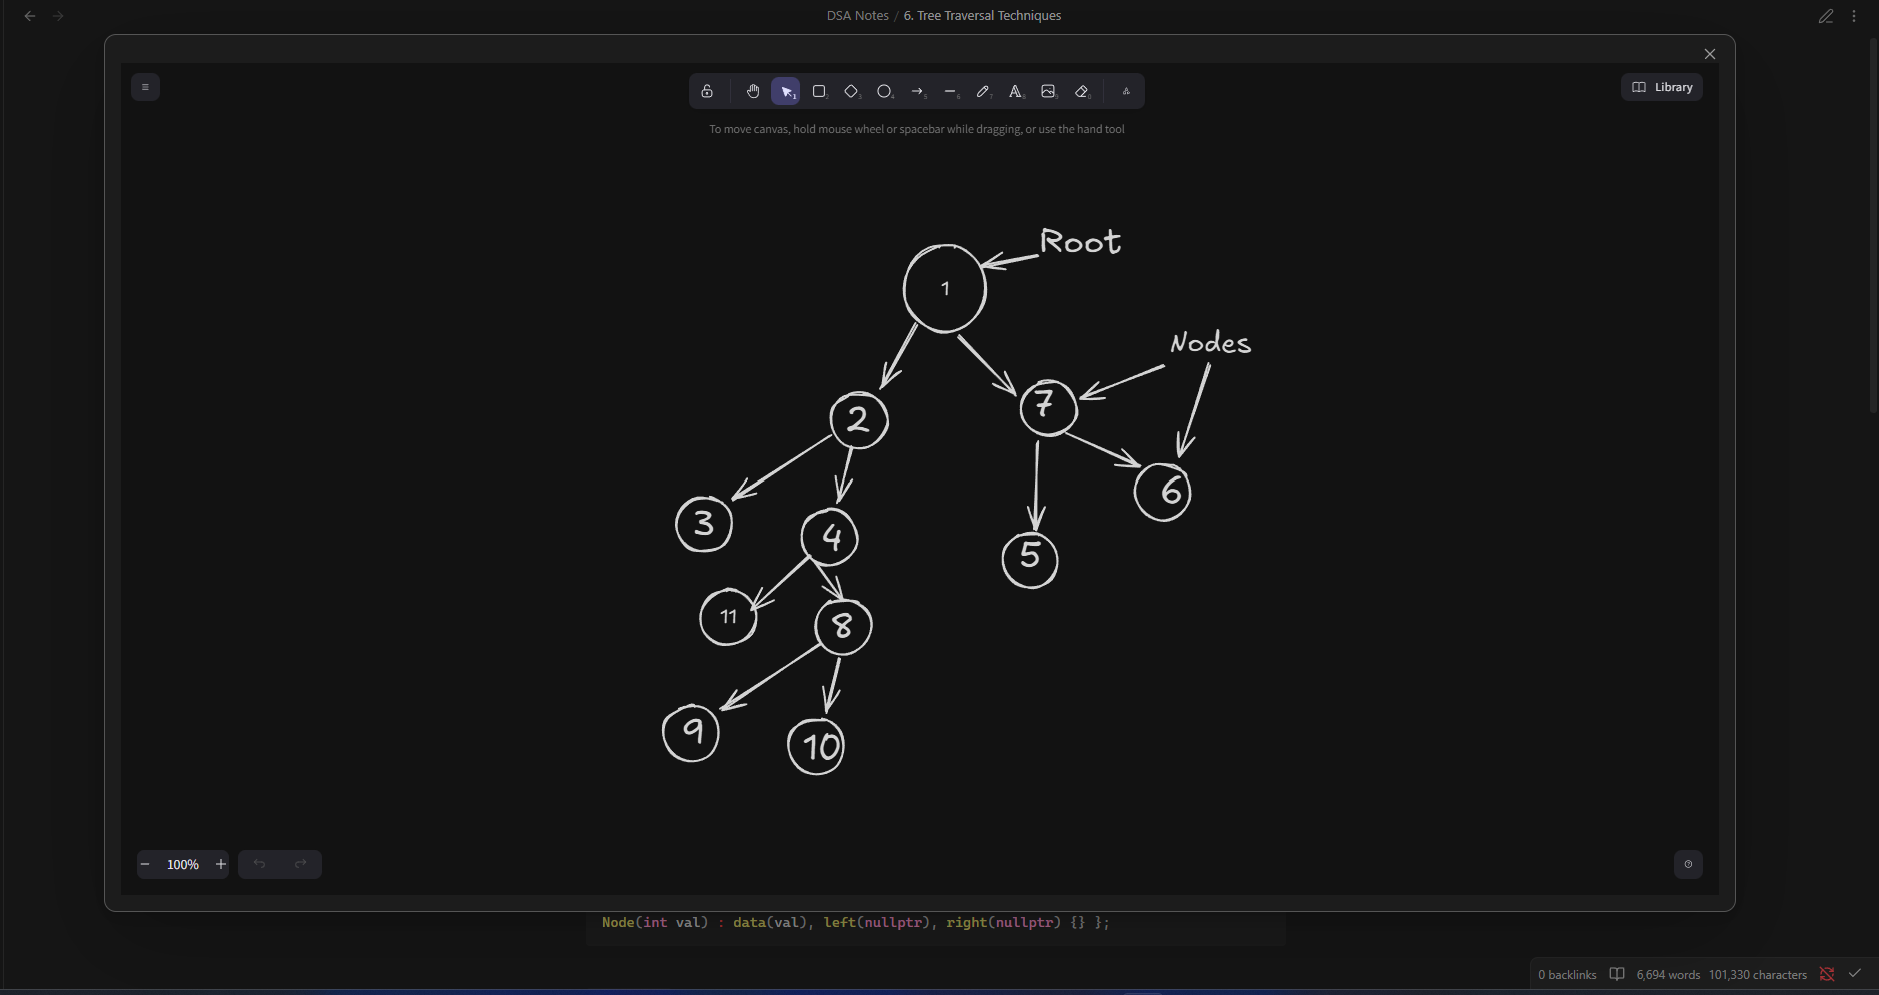The width and height of the screenshot is (1879, 995).
Task: Click the 101,330 characters count
Action: [1758, 974]
